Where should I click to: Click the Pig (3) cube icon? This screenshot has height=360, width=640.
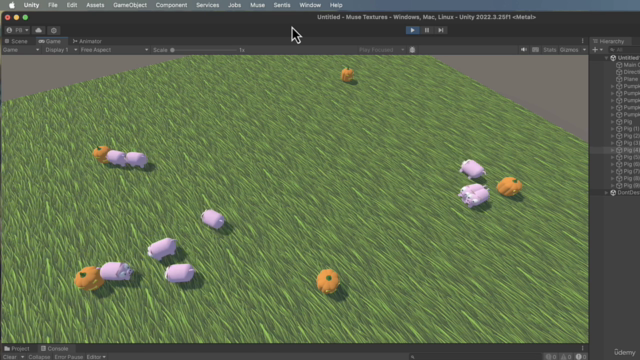click(619, 143)
